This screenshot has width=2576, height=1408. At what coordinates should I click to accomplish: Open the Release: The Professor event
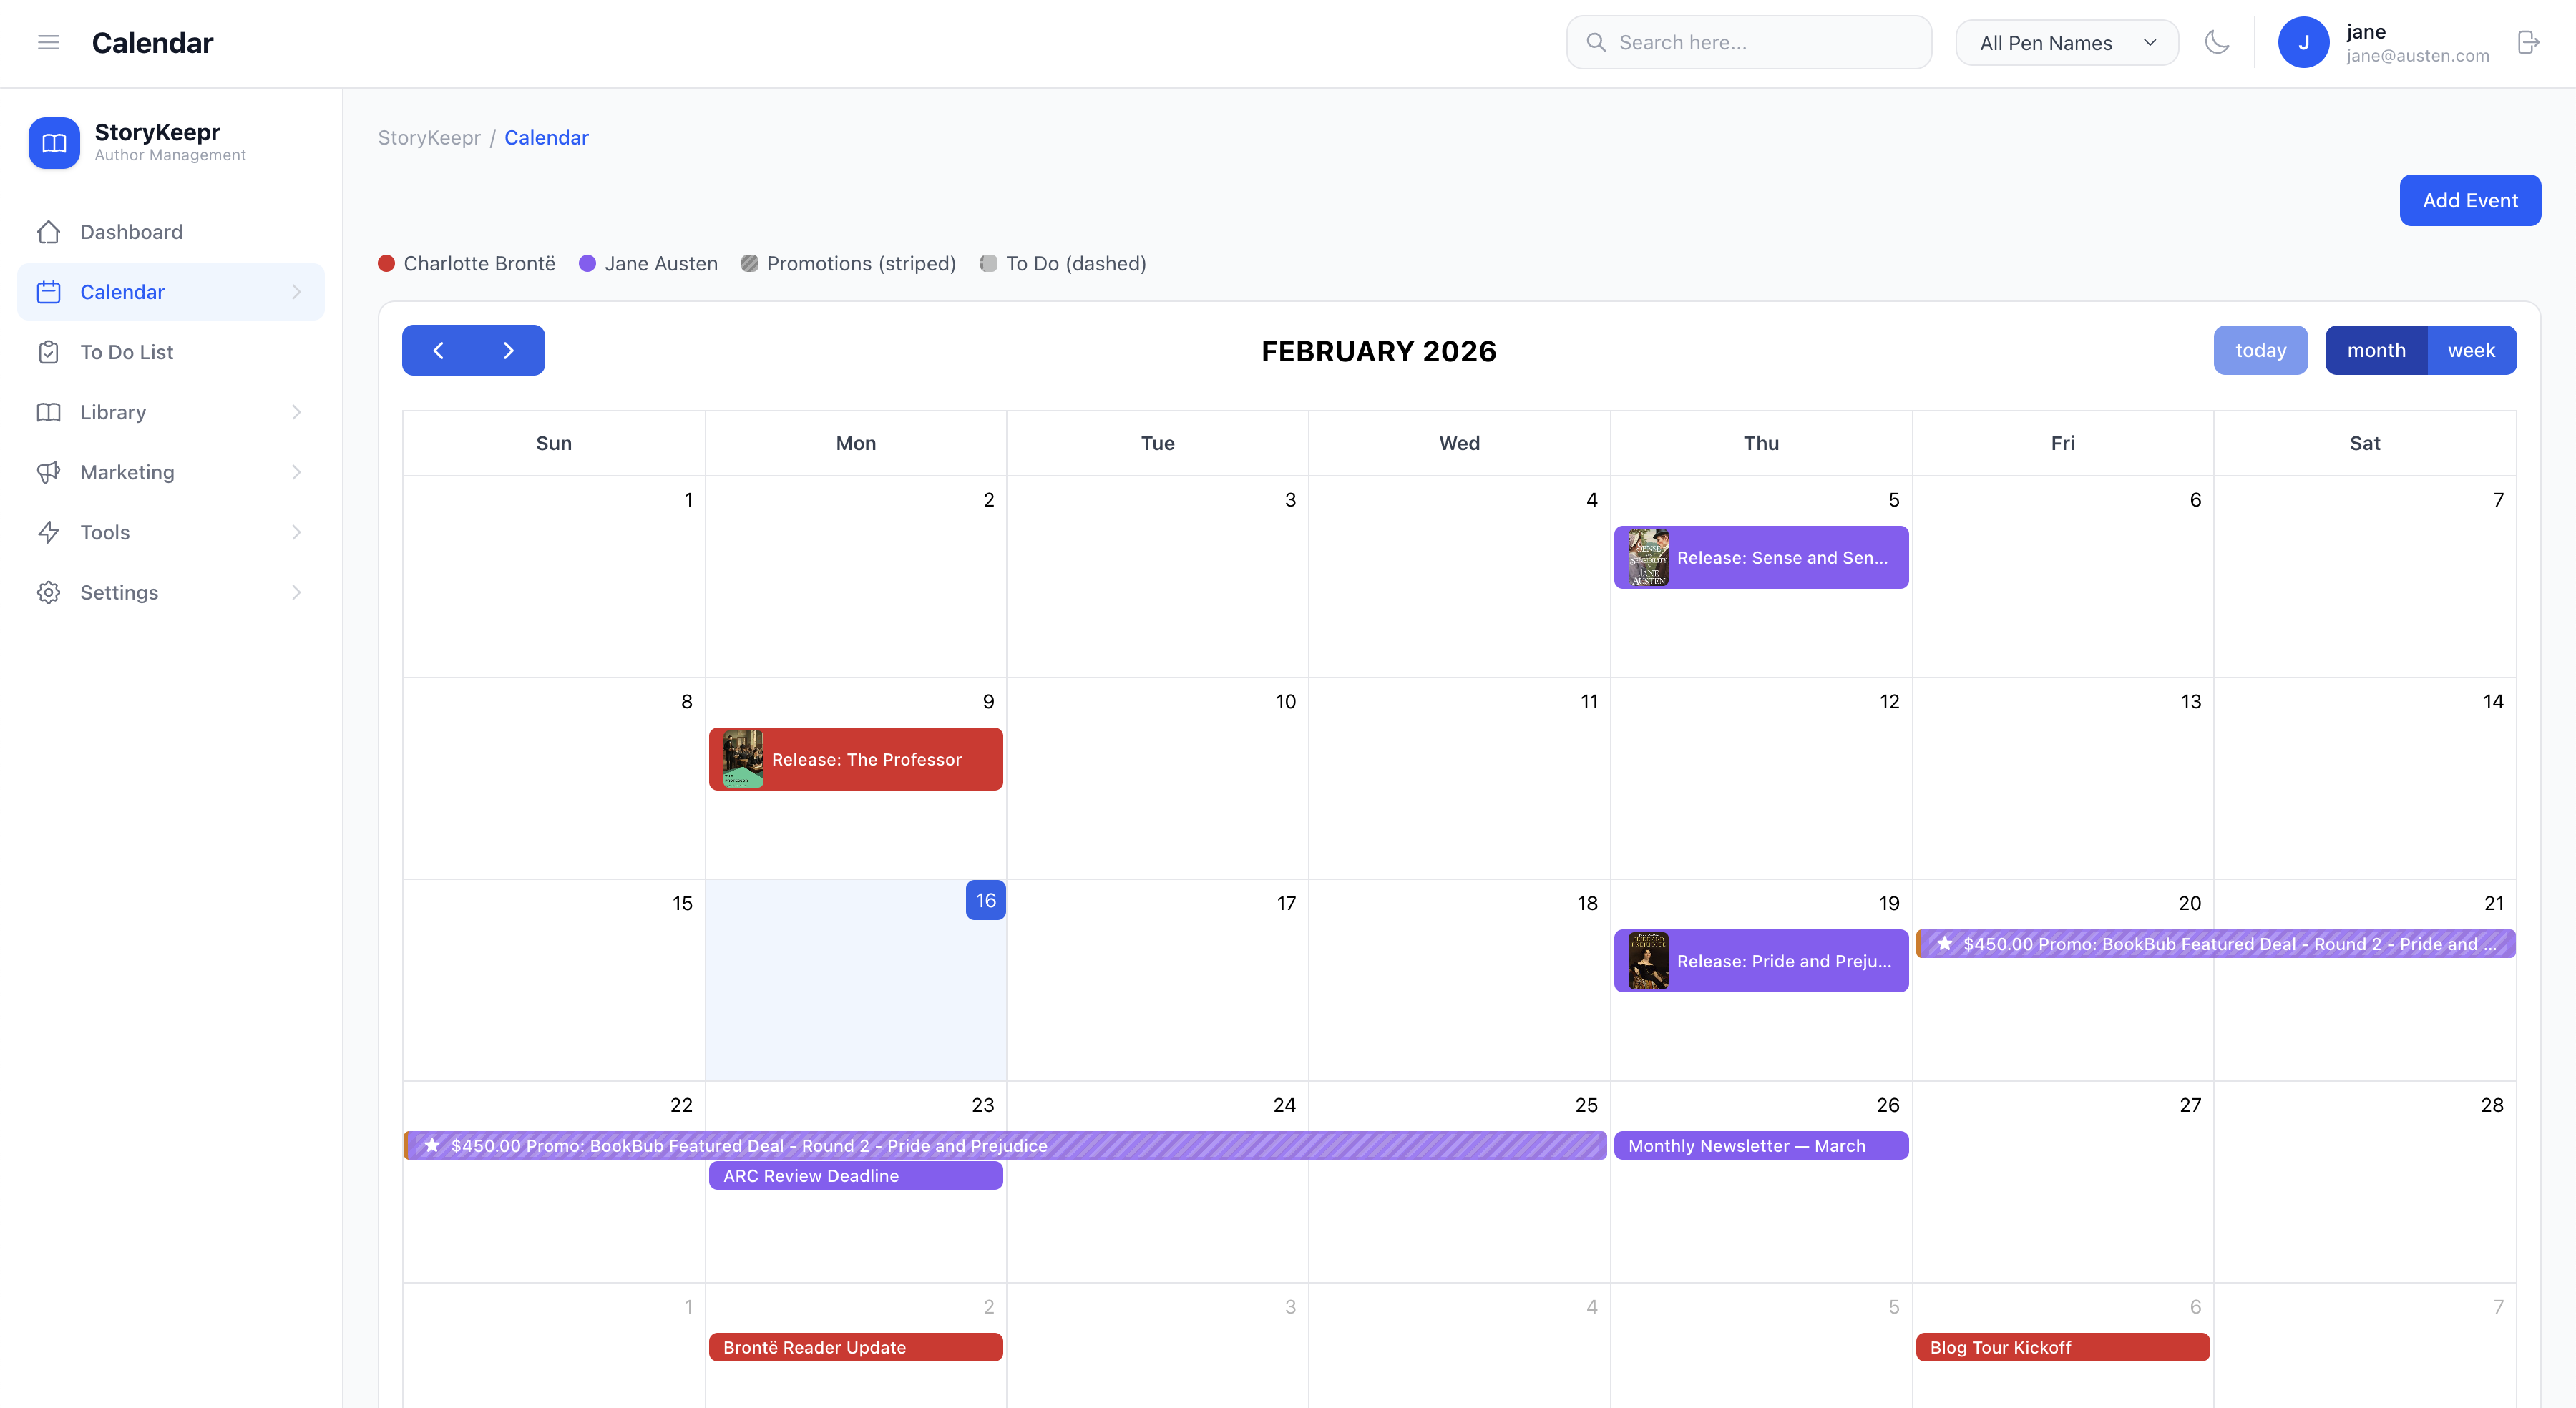pos(866,759)
